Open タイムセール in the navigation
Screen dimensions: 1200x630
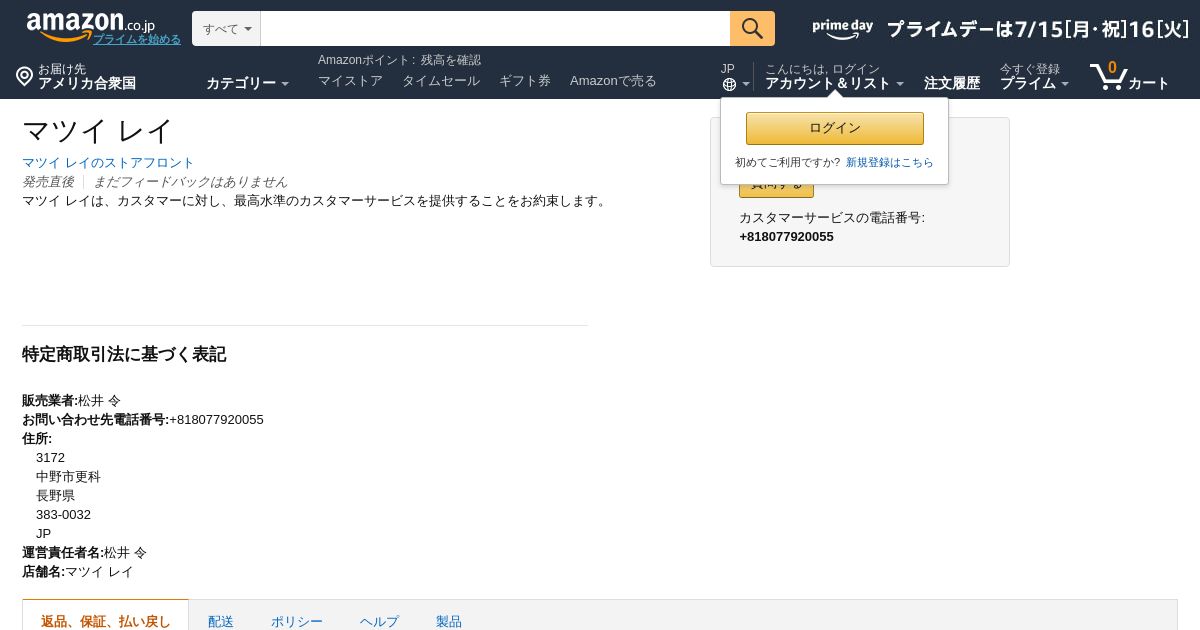441,81
